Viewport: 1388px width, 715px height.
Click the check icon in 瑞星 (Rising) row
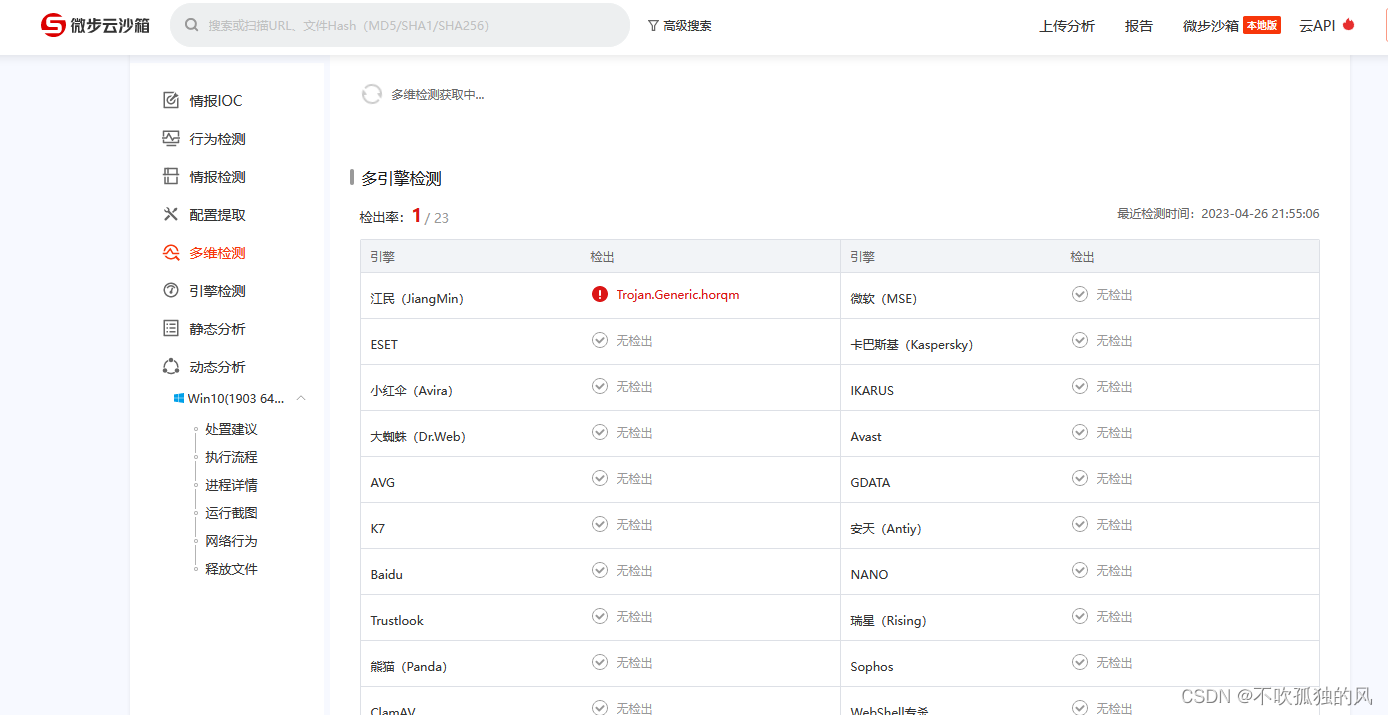1080,616
